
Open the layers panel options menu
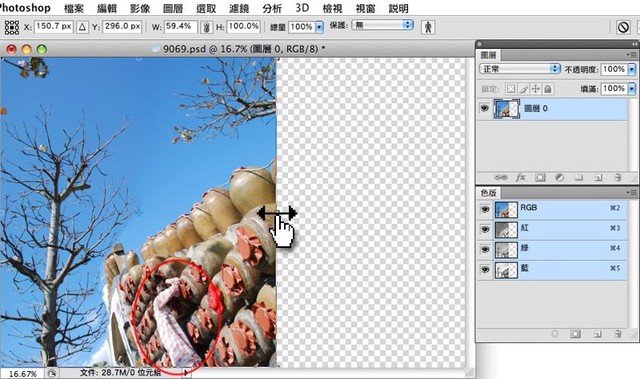click(x=632, y=55)
